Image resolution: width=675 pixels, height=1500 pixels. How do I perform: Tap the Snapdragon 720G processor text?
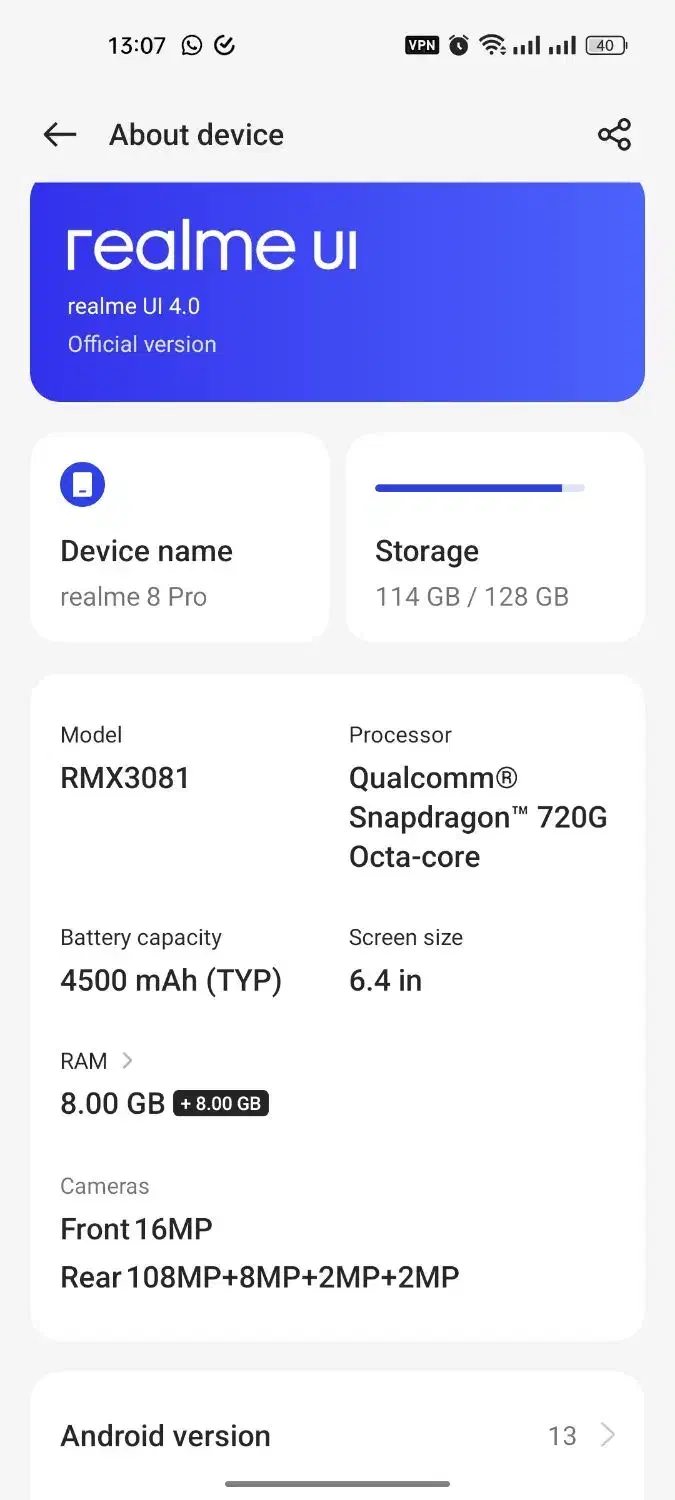478,817
